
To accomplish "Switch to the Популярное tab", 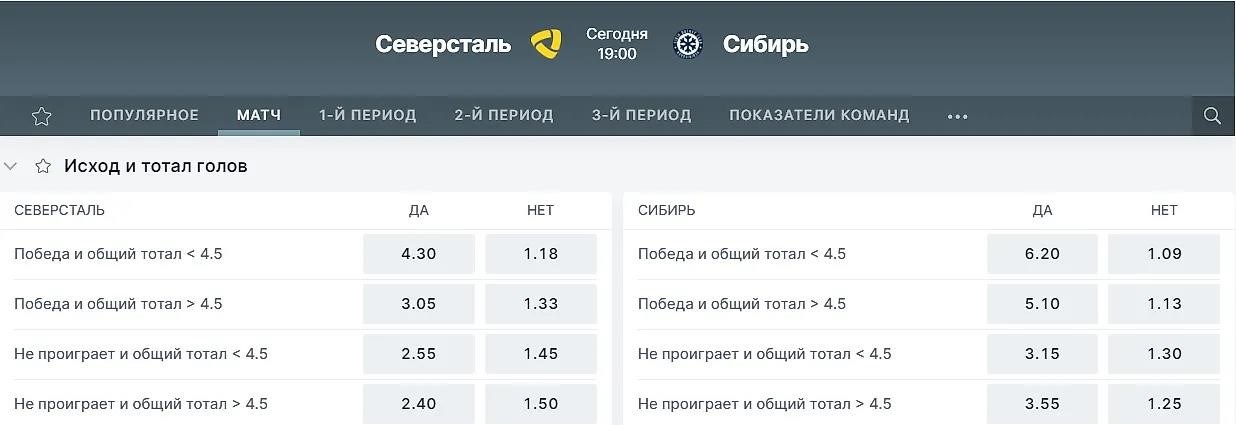I will click(x=145, y=115).
